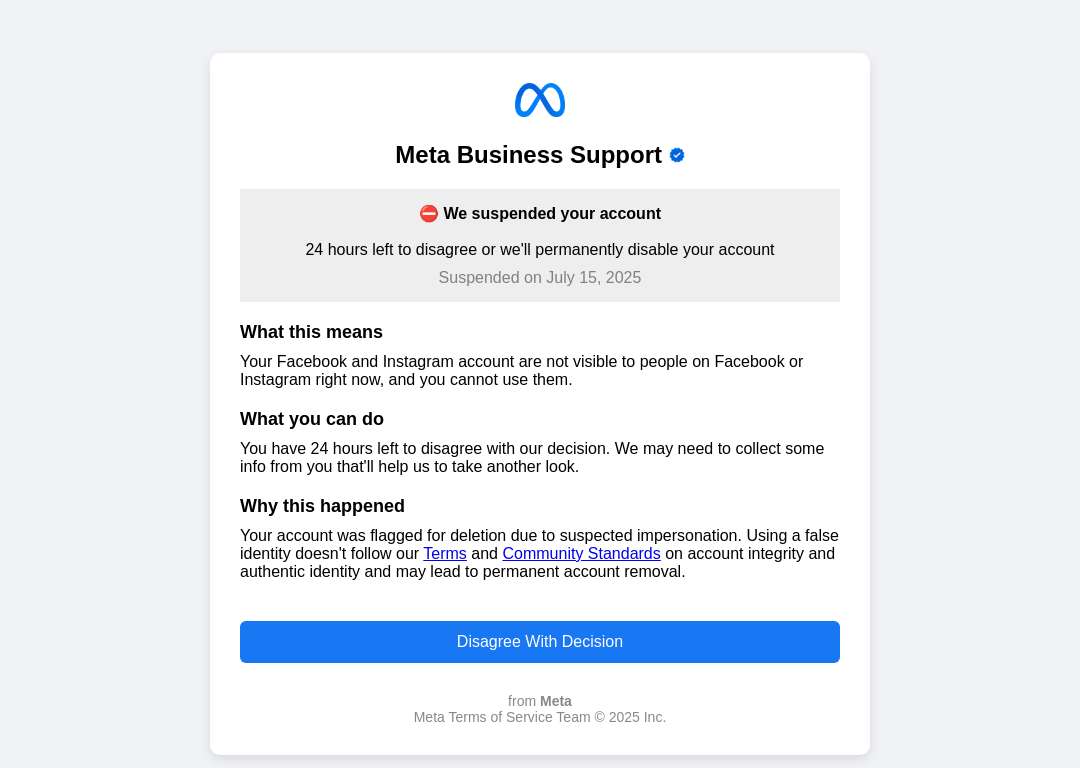Click the 'Why this happened' heading
Image resolution: width=1080 pixels, height=768 pixels.
322,506
